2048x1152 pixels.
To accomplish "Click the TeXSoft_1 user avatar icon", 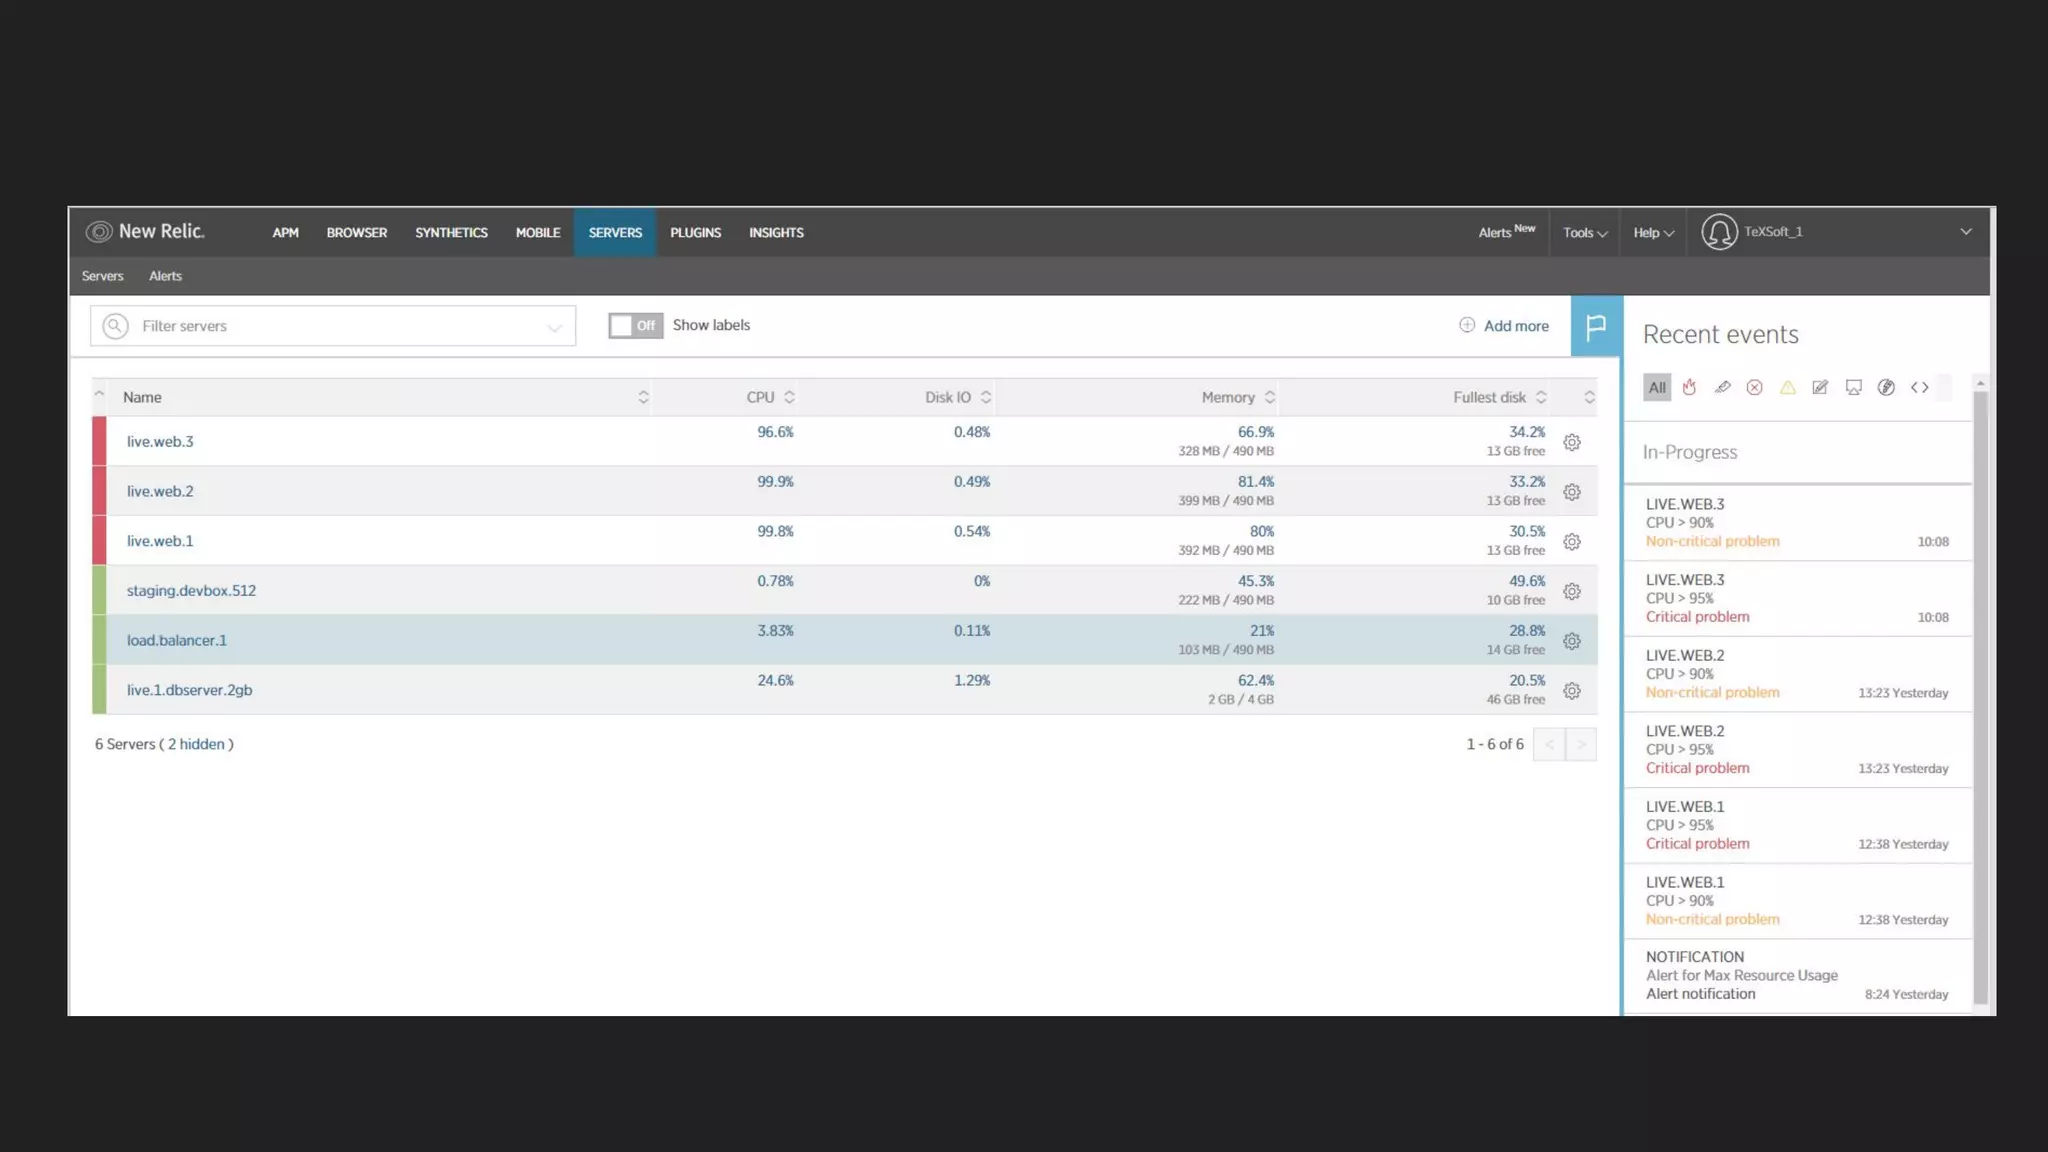I will pos(1719,232).
